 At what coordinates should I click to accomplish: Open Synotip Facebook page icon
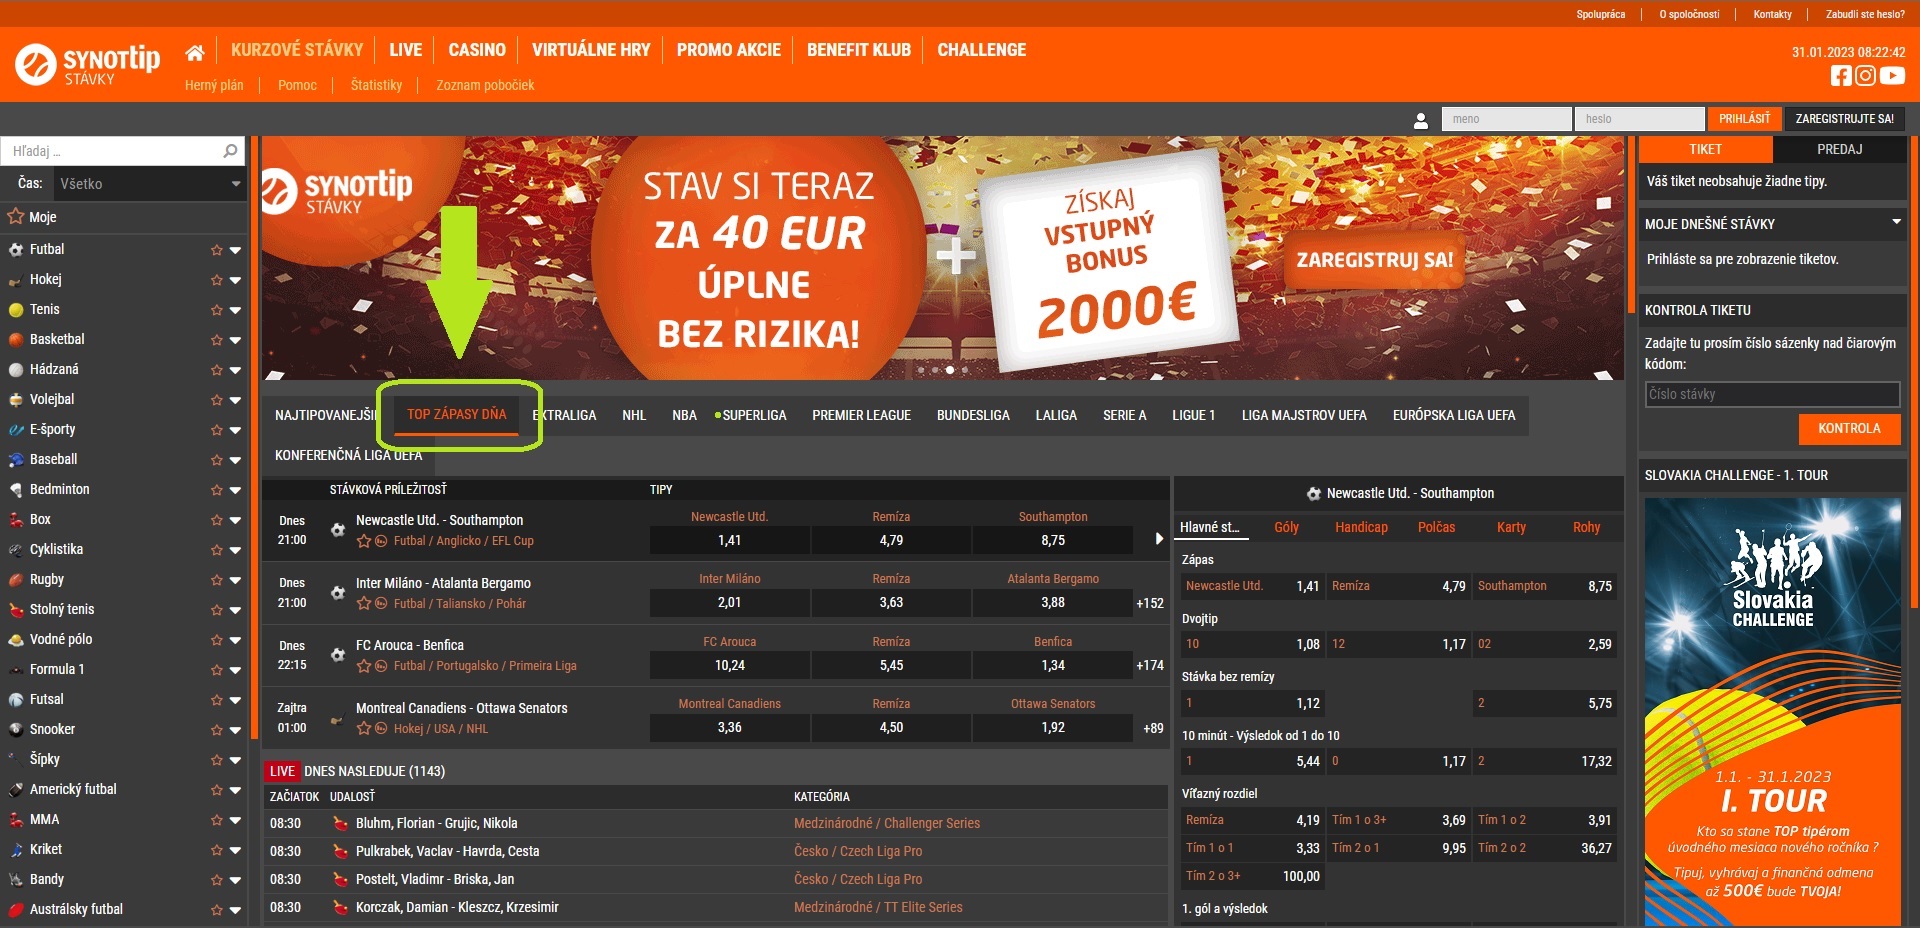[1841, 75]
